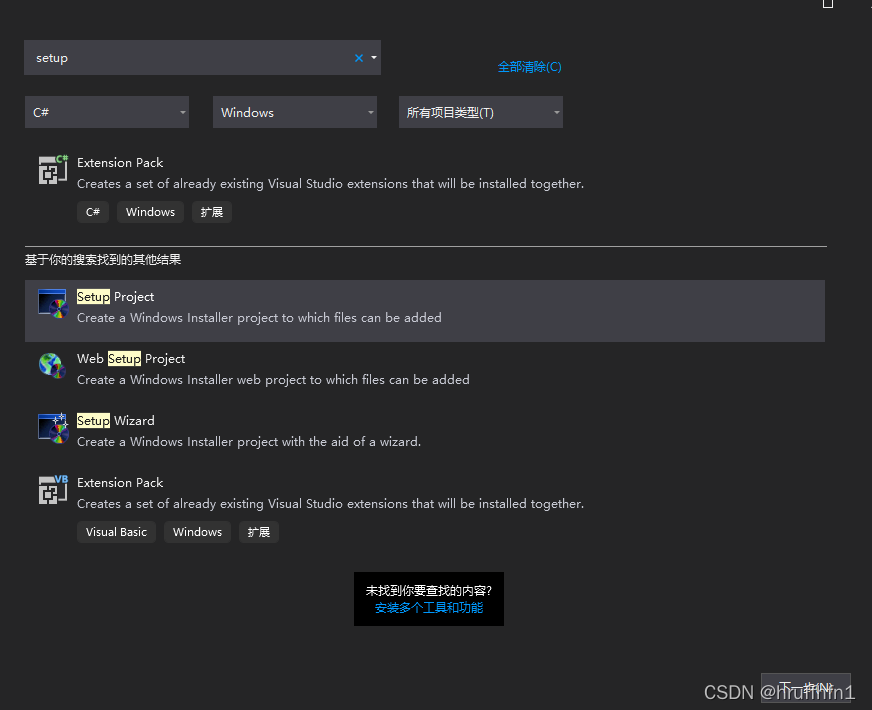Clear the setup search text with X
872x710 pixels.
coord(359,58)
